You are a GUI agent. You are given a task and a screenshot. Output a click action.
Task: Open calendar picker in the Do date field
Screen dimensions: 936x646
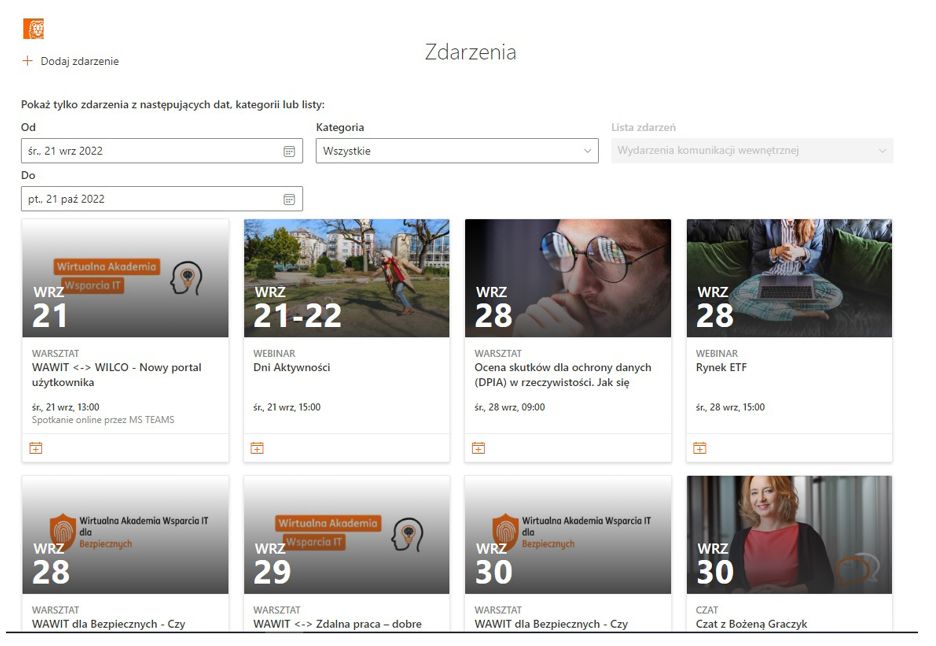pos(289,199)
